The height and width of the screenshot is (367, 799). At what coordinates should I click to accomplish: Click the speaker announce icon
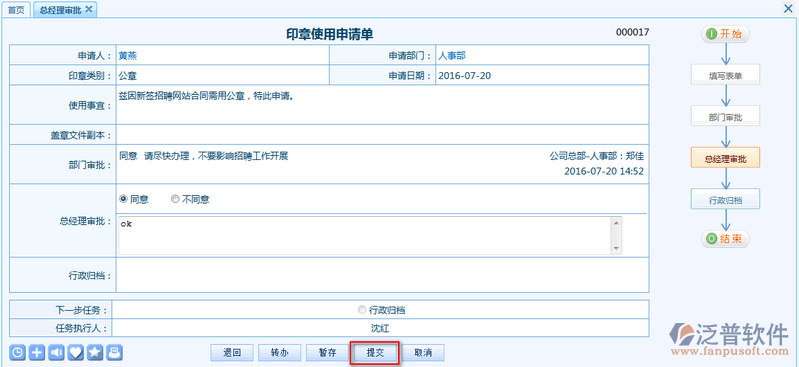[x=56, y=352]
